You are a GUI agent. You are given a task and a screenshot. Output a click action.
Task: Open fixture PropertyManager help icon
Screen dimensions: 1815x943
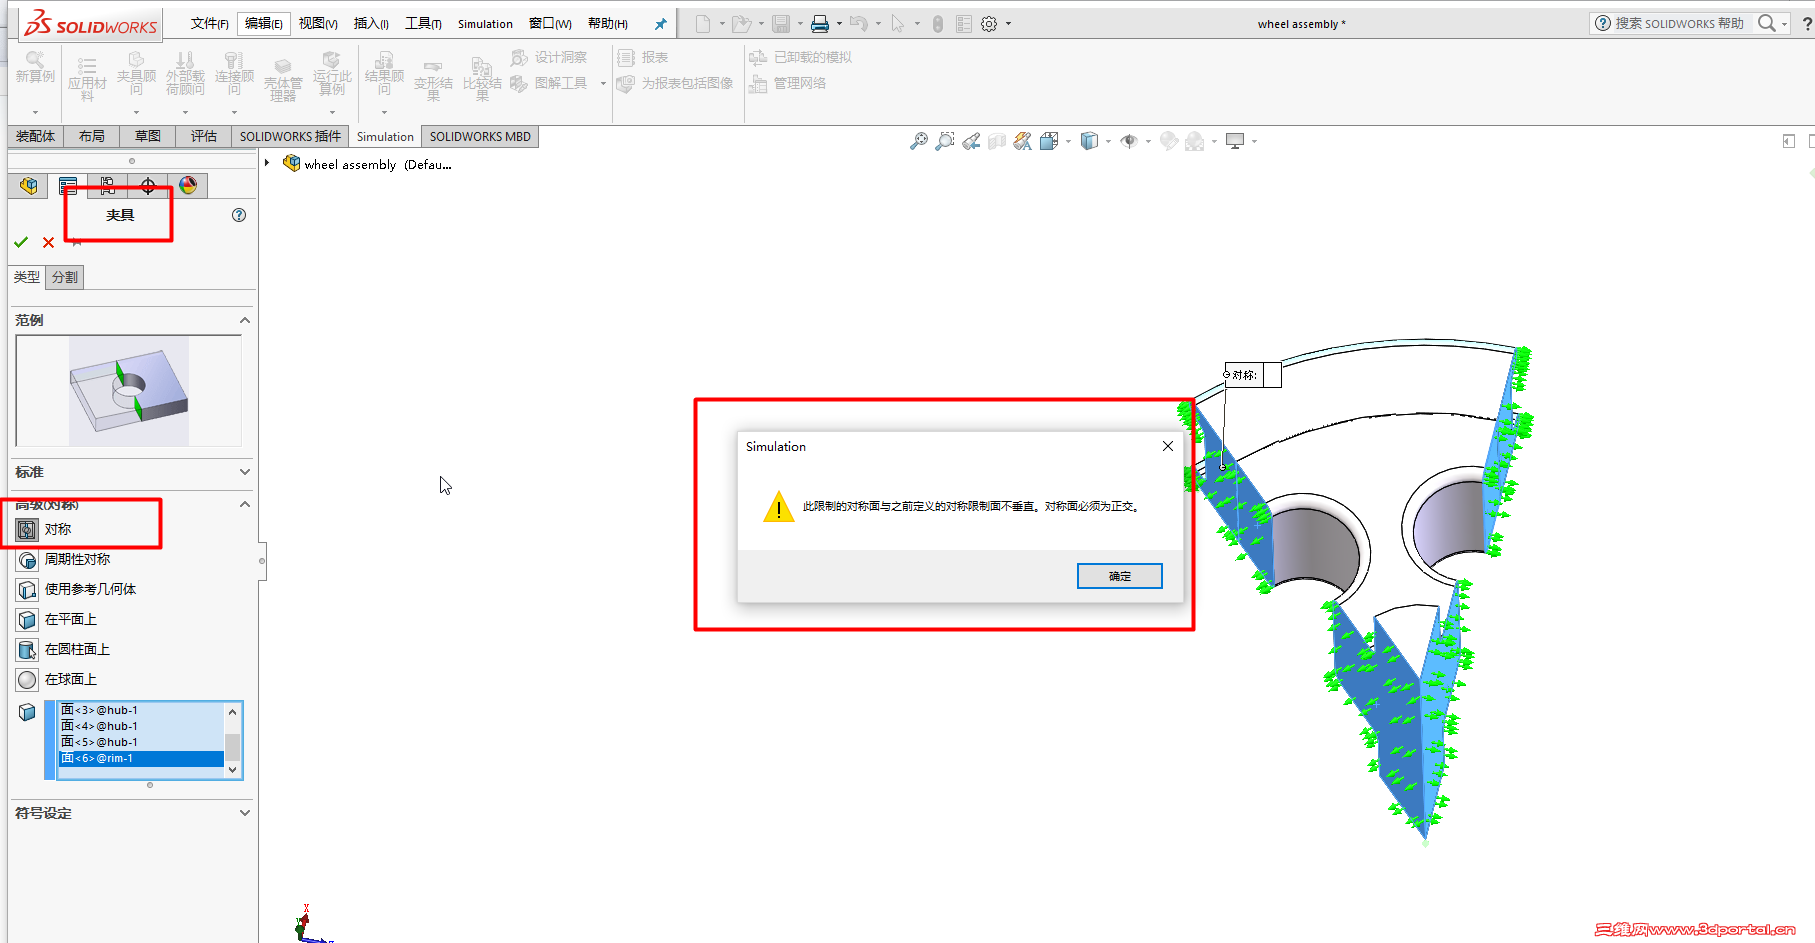click(239, 215)
